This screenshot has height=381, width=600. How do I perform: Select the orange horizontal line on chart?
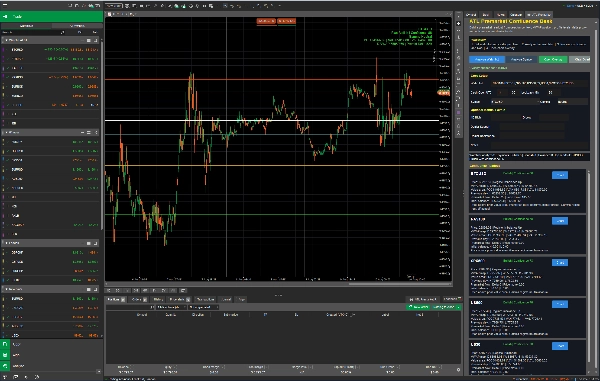[272, 80]
